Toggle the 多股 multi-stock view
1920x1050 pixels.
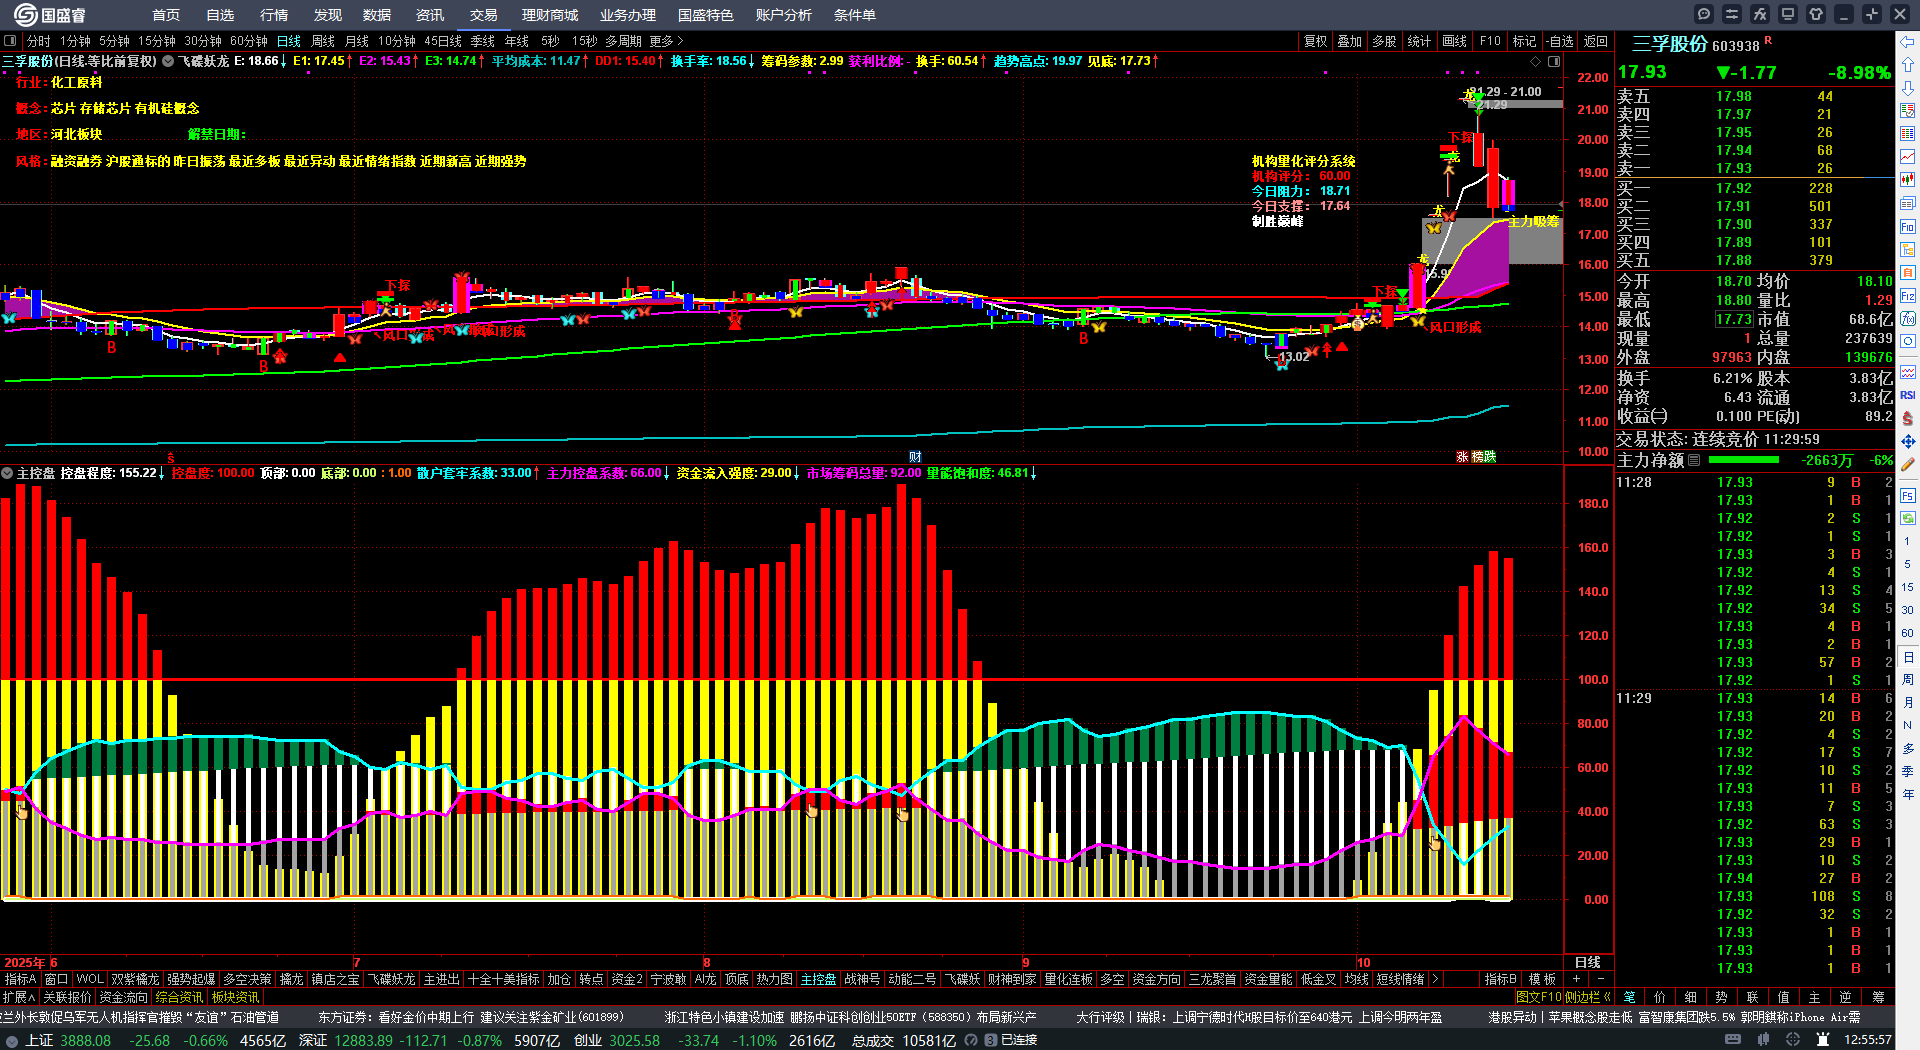tap(1384, 41)
